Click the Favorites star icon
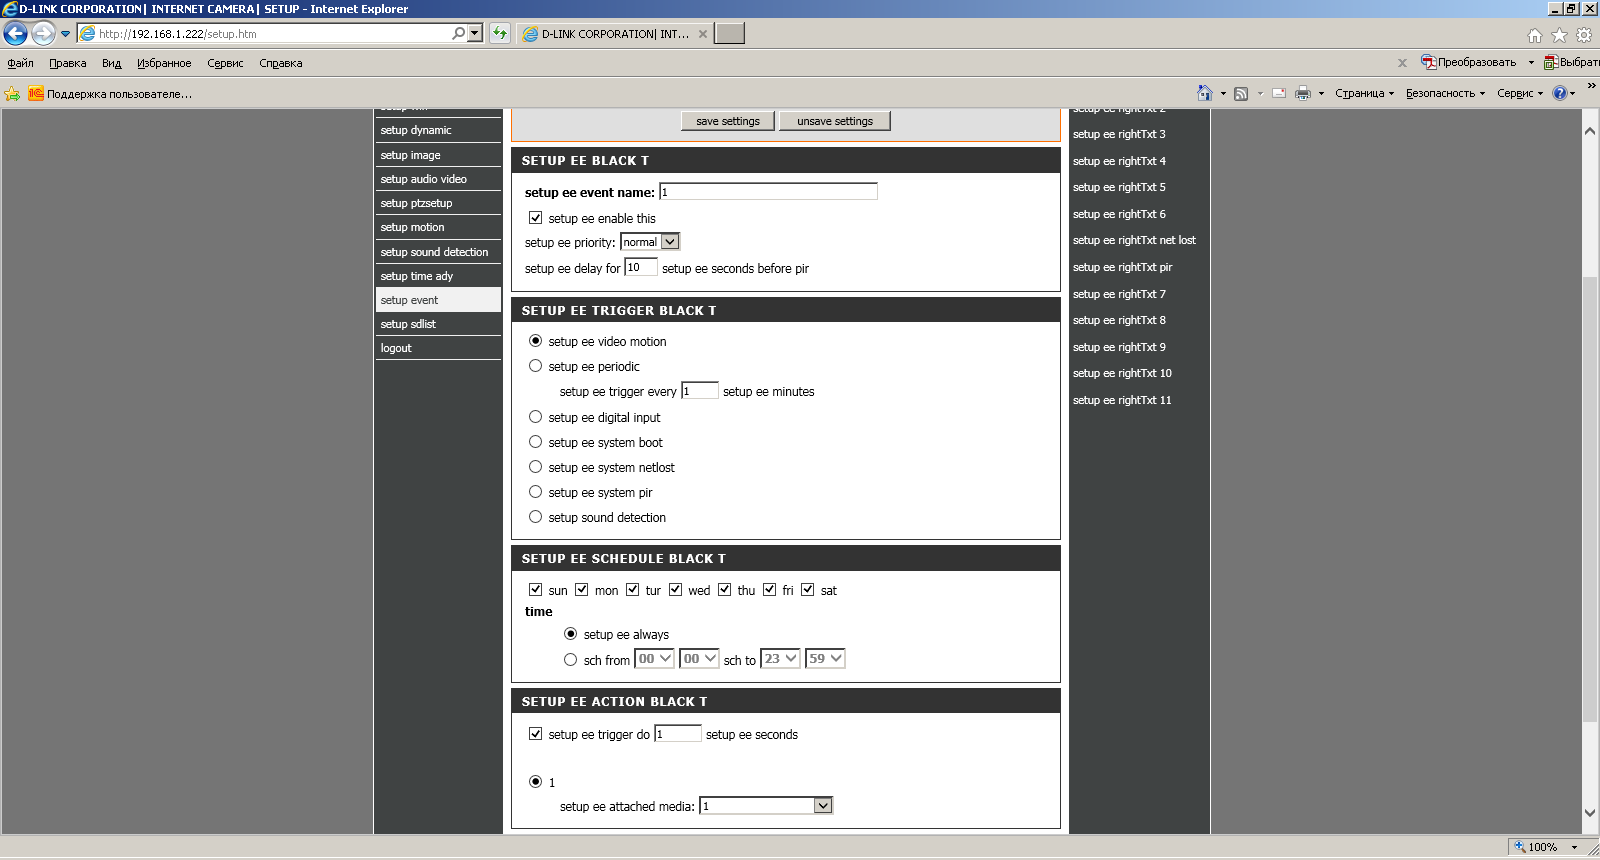This screenshot has width=1600, height=860. coord(1559,35)
